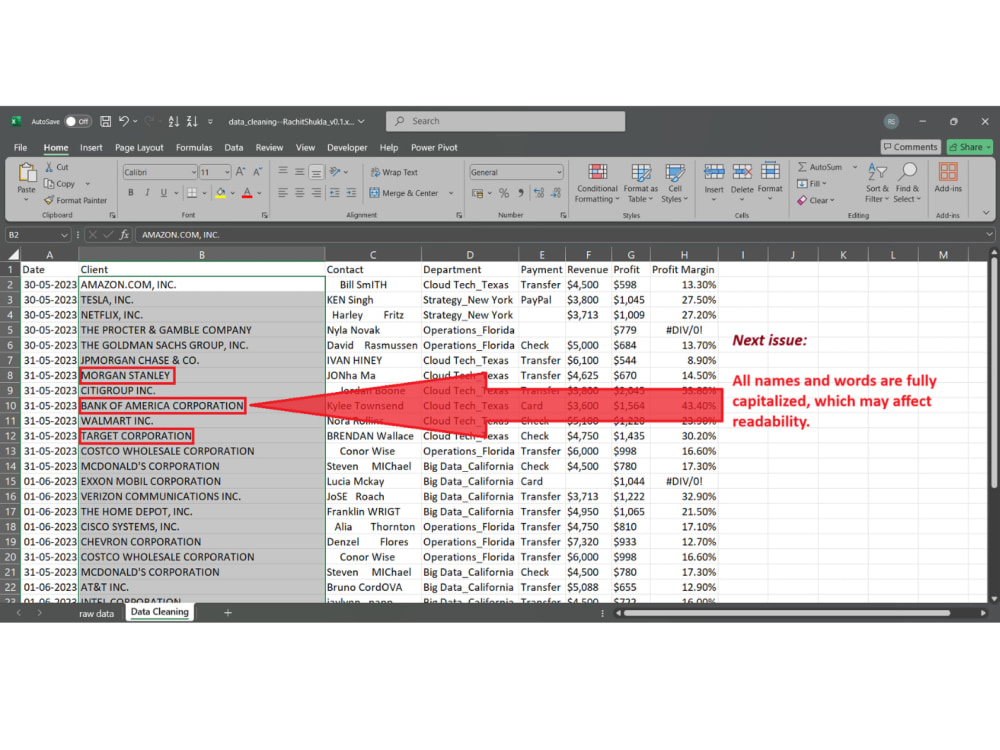Click Merge & Center button
The image size is (1000, 750).
click(x=404, y=193)
